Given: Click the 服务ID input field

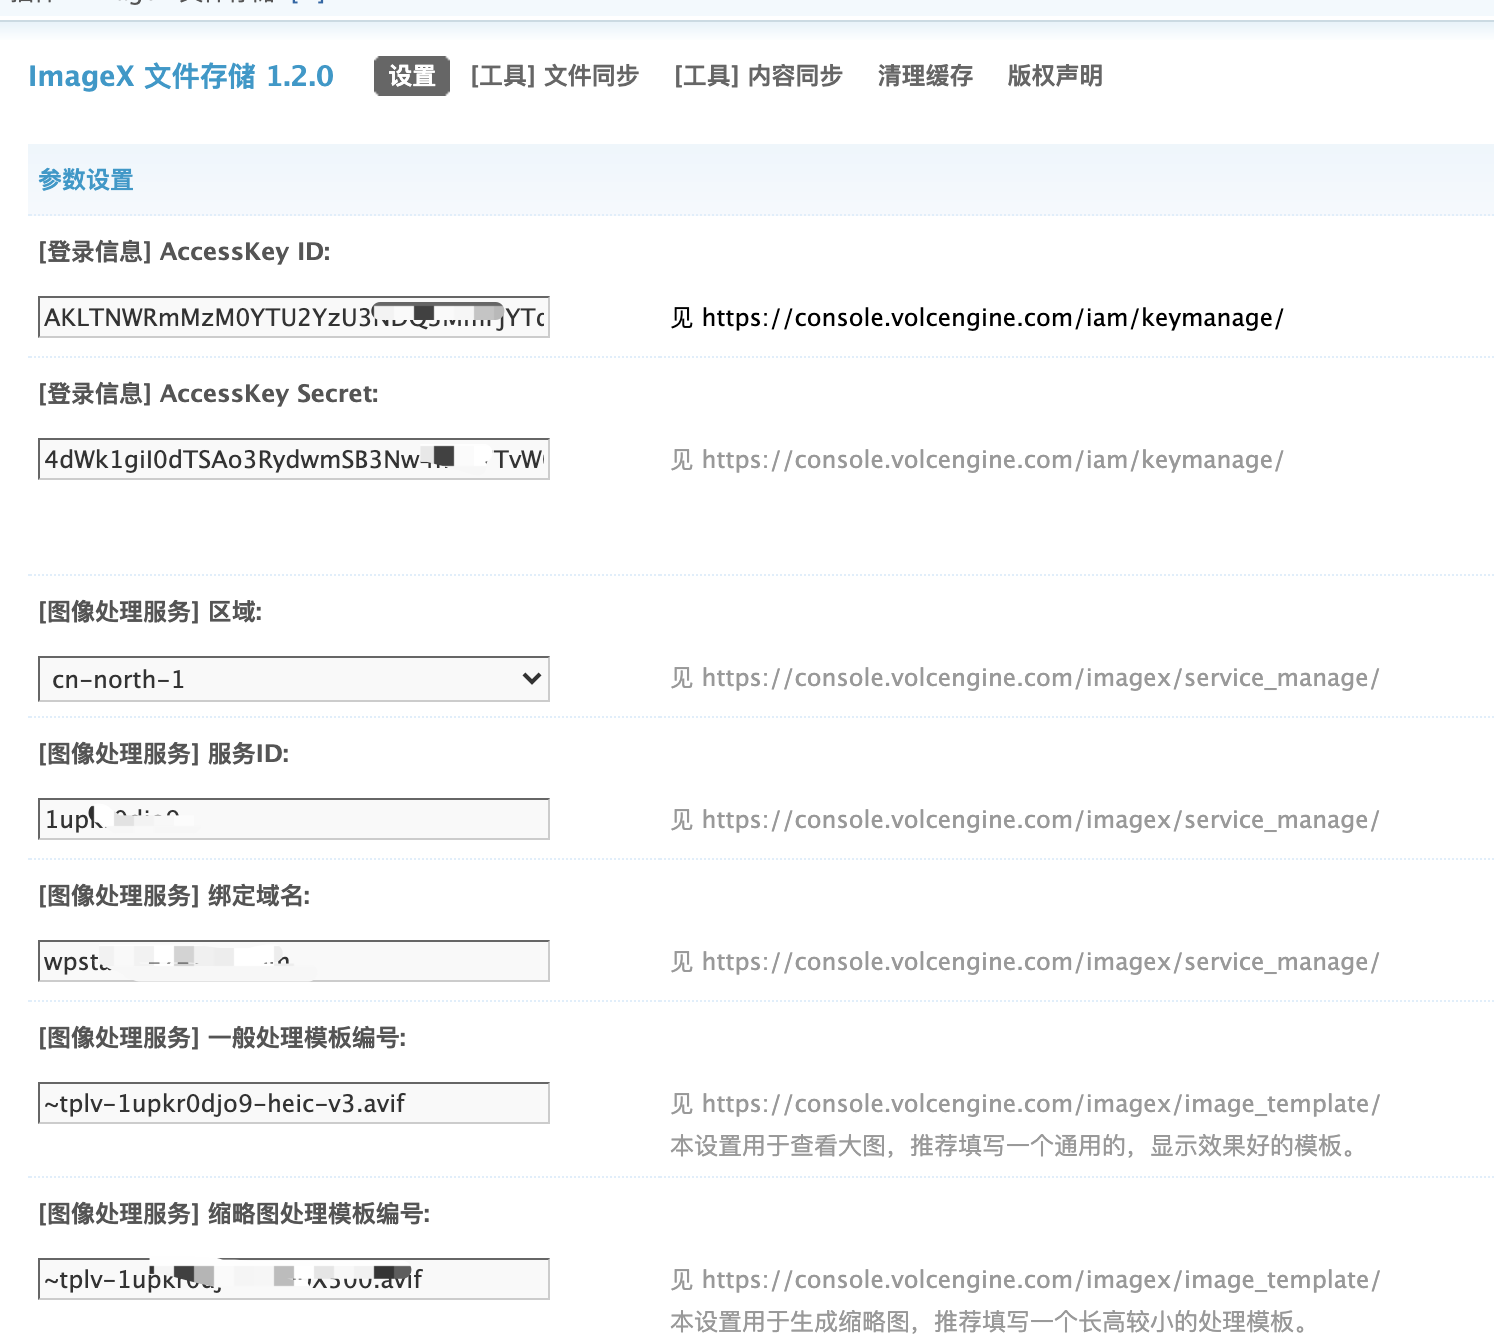Looking at the screenshot, I should coord(294,819).
